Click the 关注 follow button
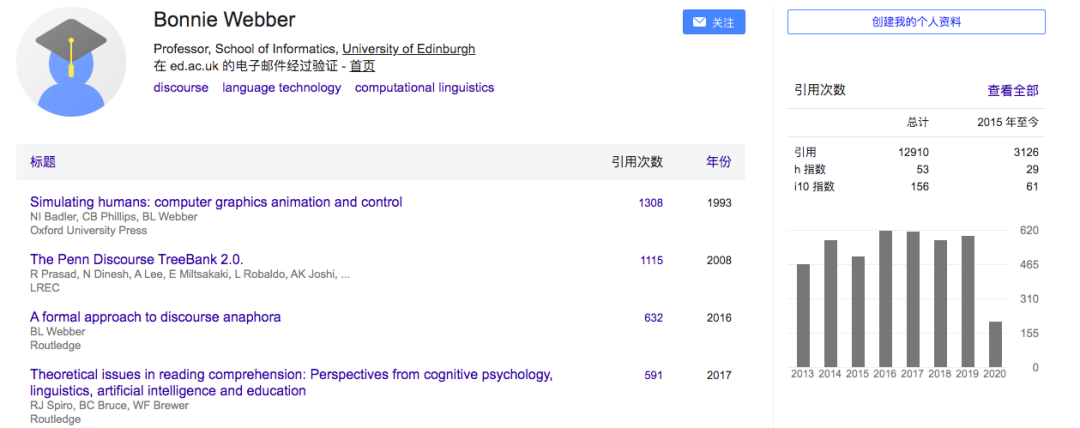1080x428 pixels. [x=714, y=22]
